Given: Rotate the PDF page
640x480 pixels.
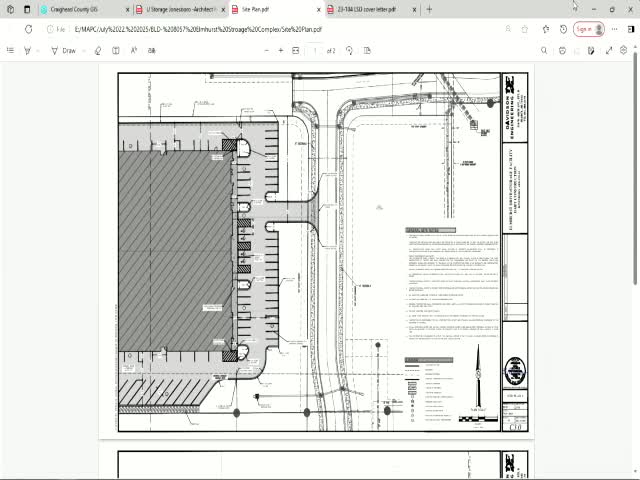Looking at the screenshot, I should 349,51.
